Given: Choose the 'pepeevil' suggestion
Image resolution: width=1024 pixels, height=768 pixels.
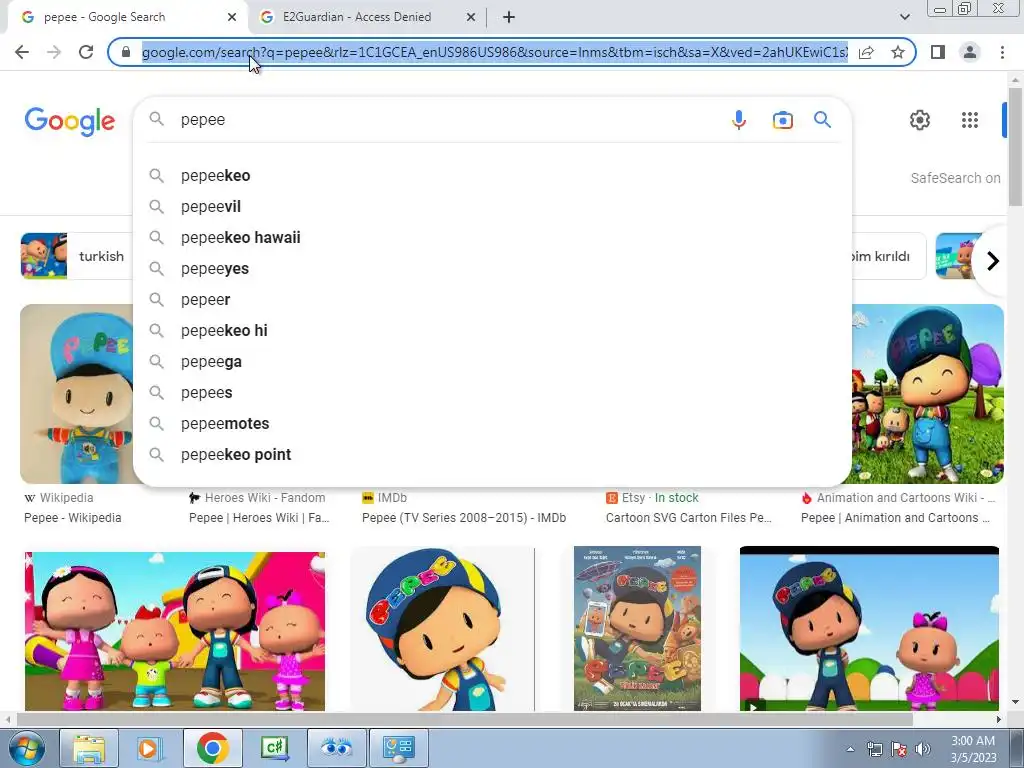Looking at the screenshot, I should 492,206.
